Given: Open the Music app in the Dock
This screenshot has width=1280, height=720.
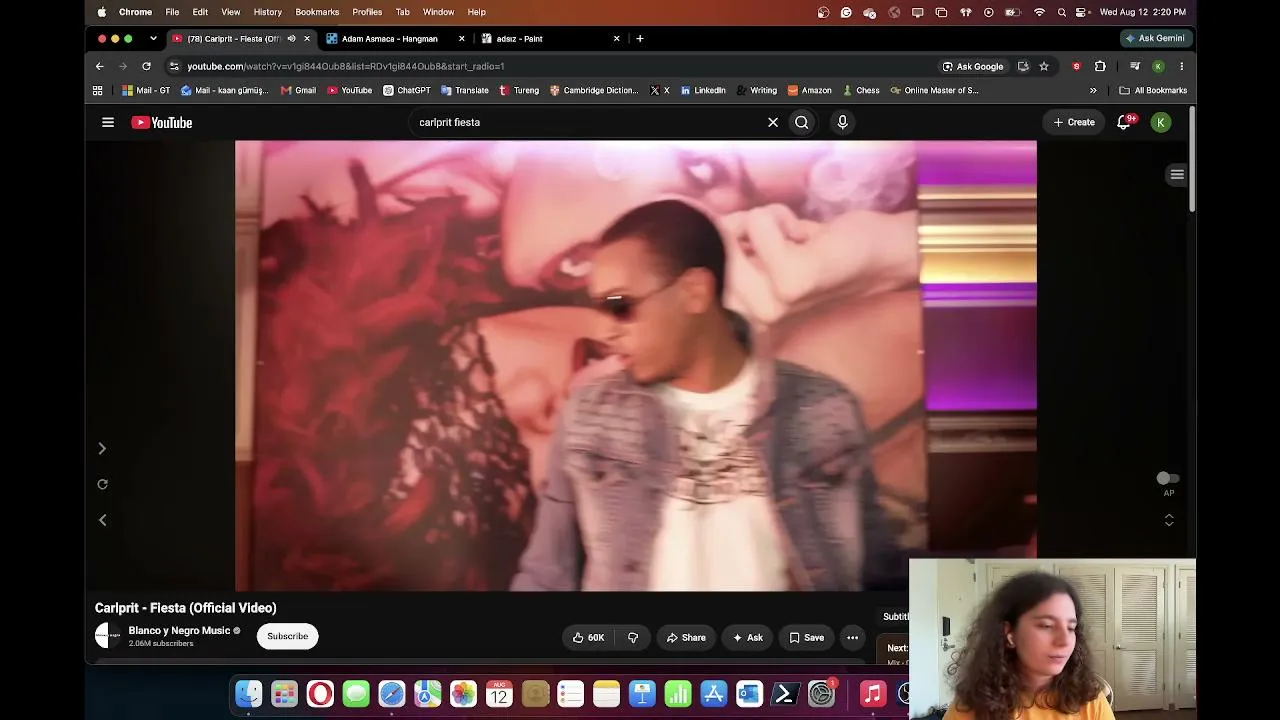Looking at the screenshot, I should (873, 693).
